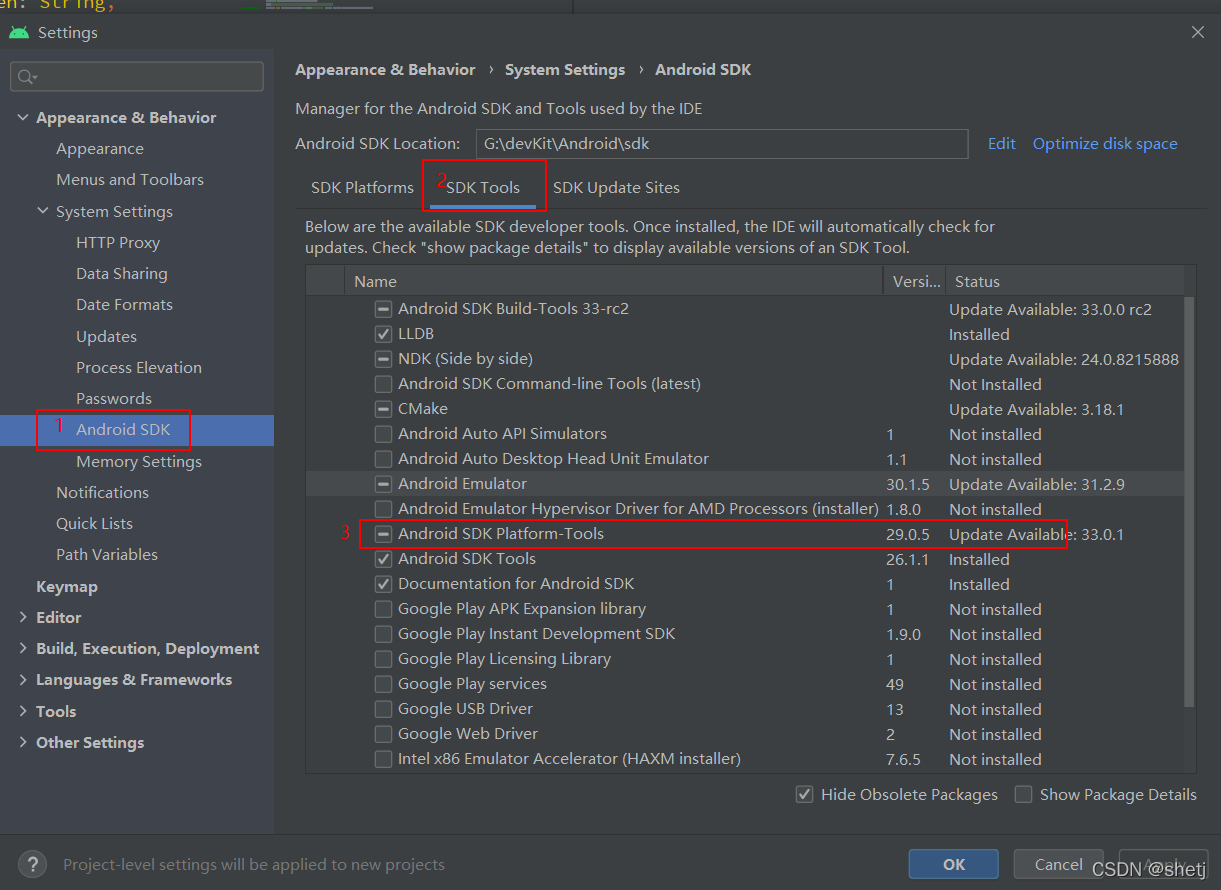Image resolution: width=1221 pixels, height=890 pixels.
Task: Expand Languages & Frameworks section
Action: coord(23,680)
